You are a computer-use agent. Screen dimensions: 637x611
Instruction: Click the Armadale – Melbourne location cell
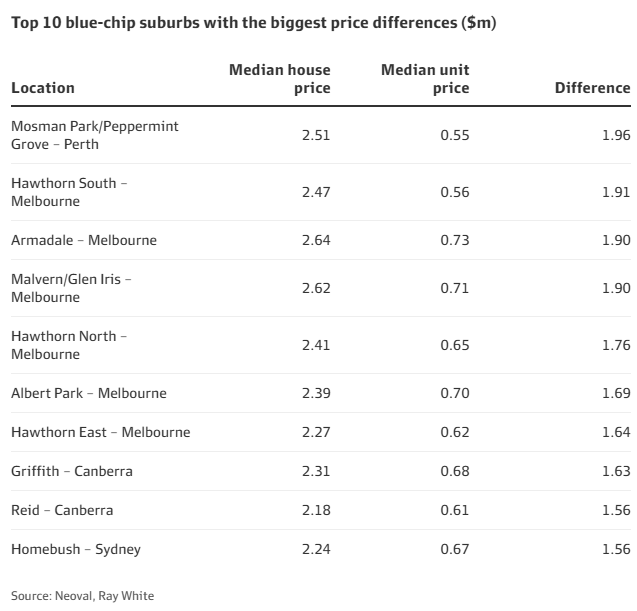tap(84, 240)
